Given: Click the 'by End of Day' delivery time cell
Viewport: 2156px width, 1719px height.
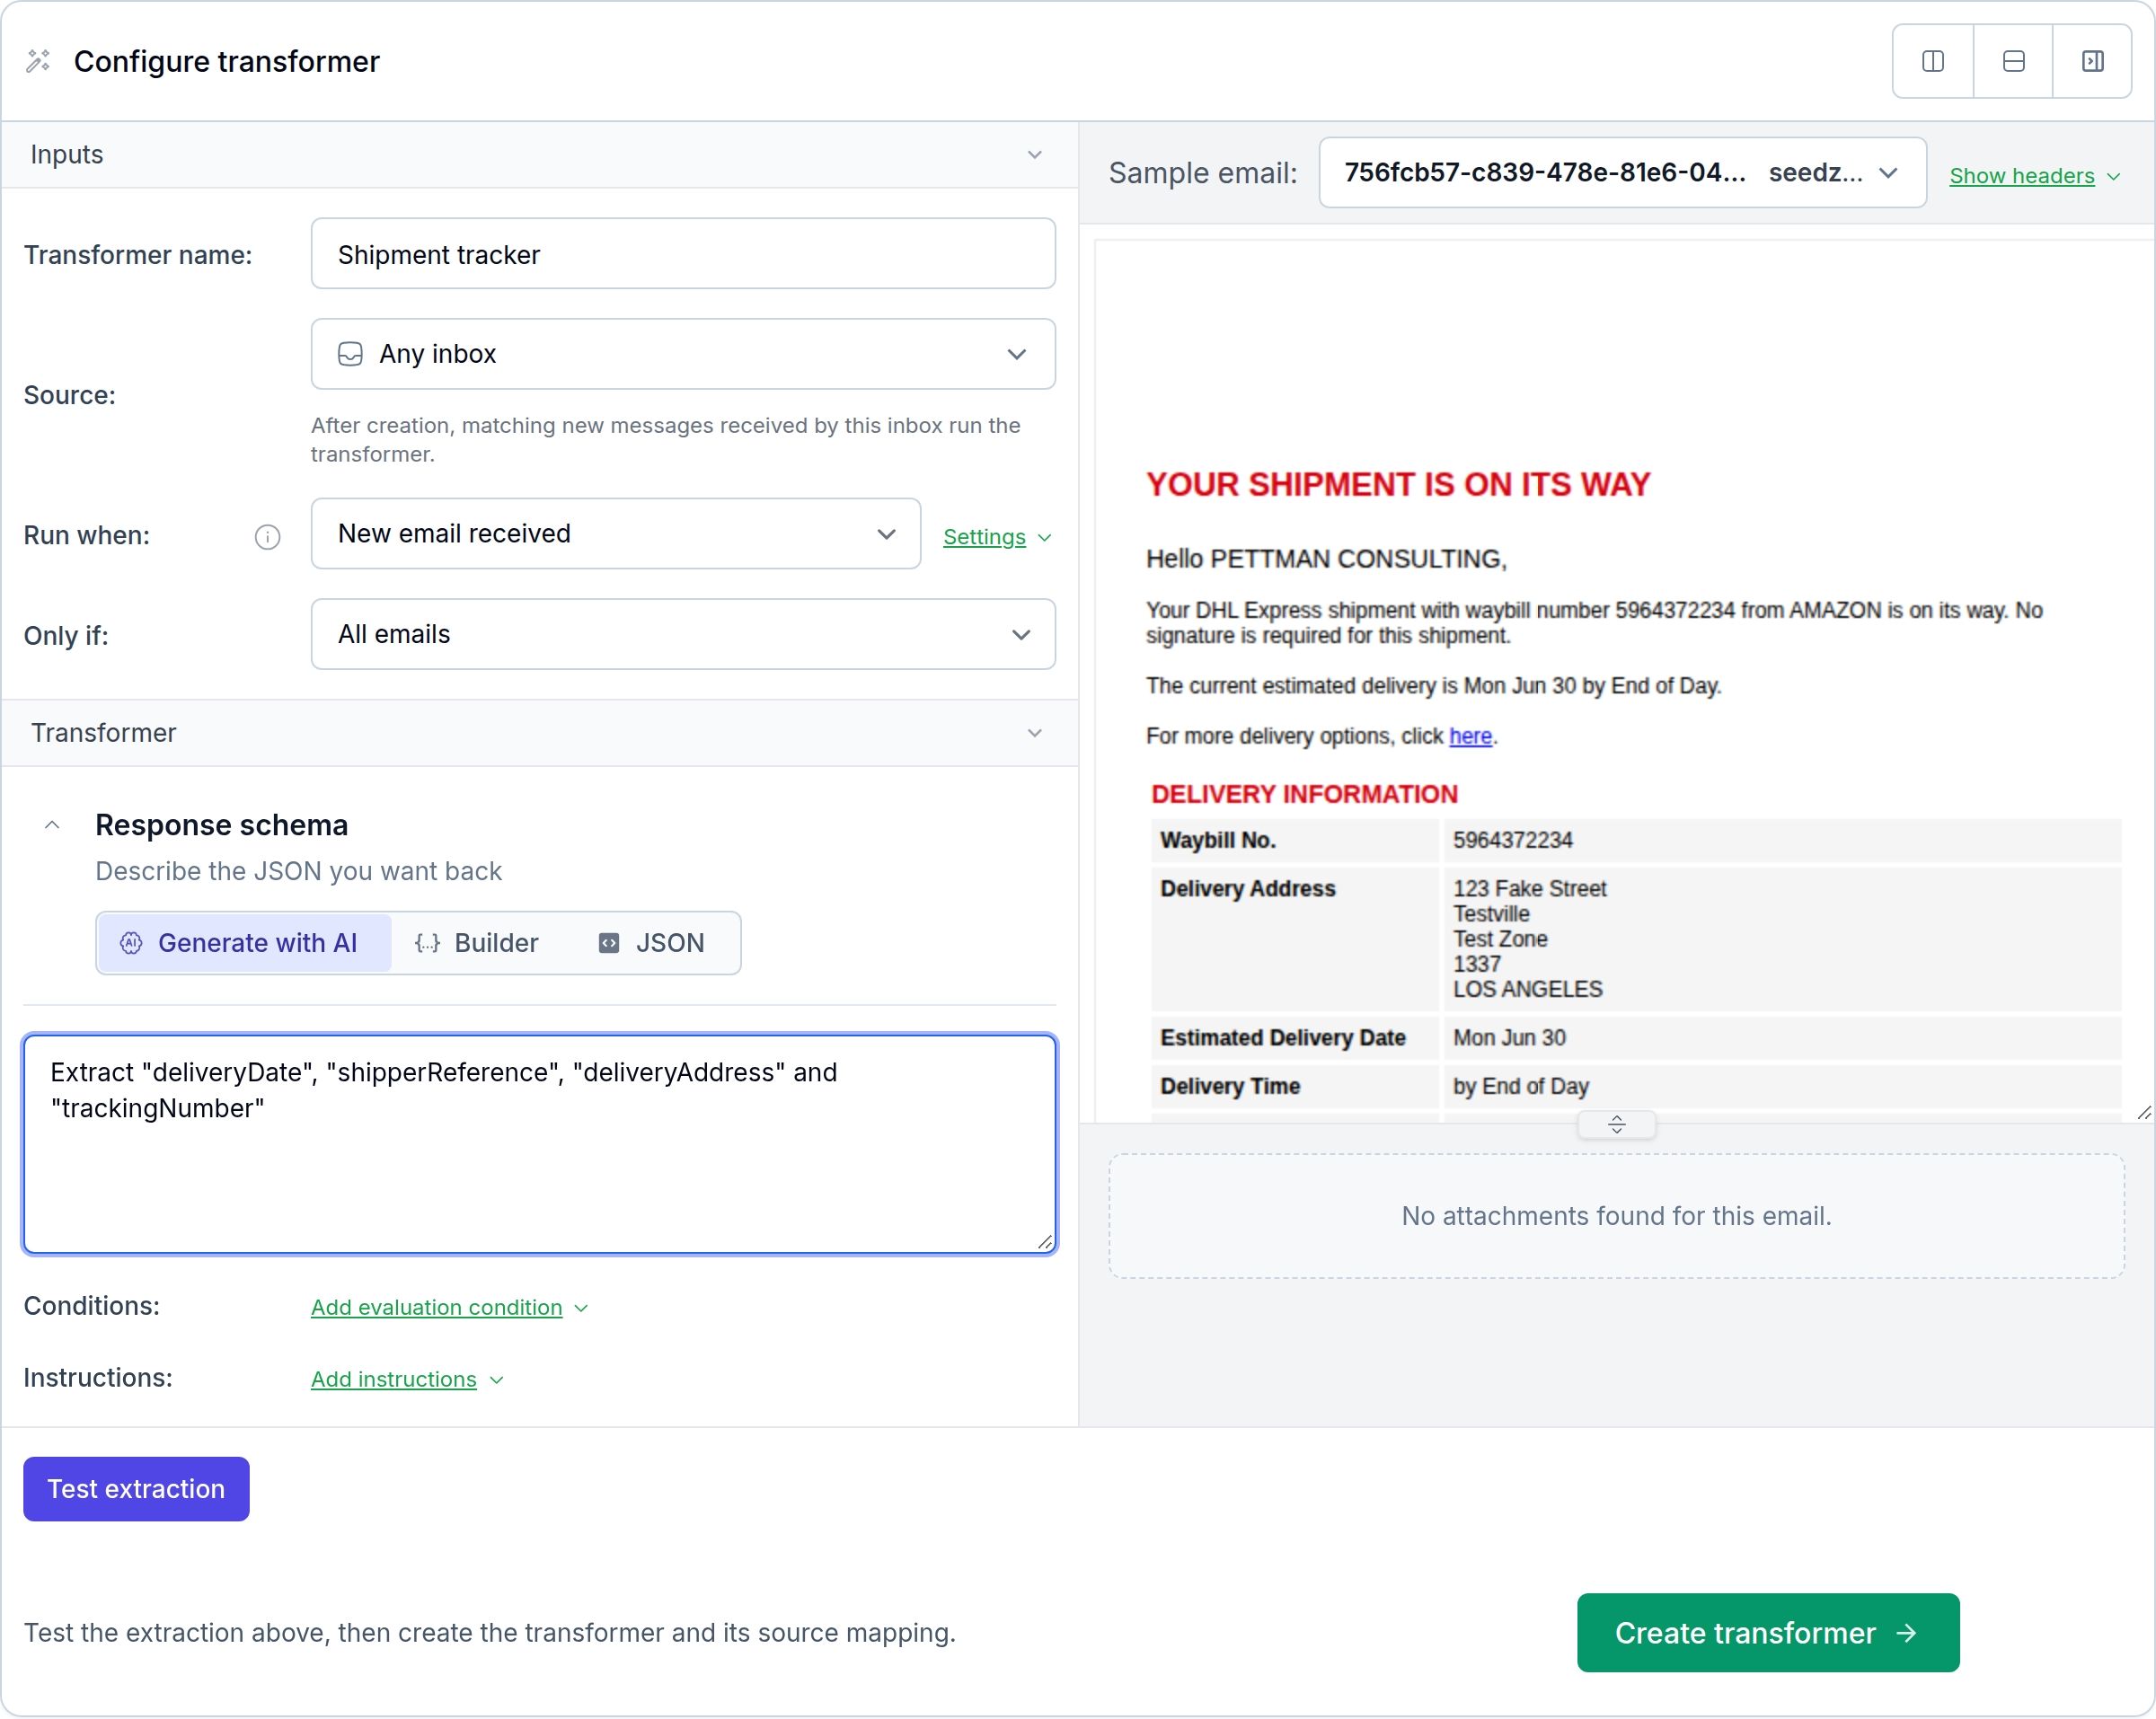Looking at the screenshot, I should click(x=1781, y=1086).
